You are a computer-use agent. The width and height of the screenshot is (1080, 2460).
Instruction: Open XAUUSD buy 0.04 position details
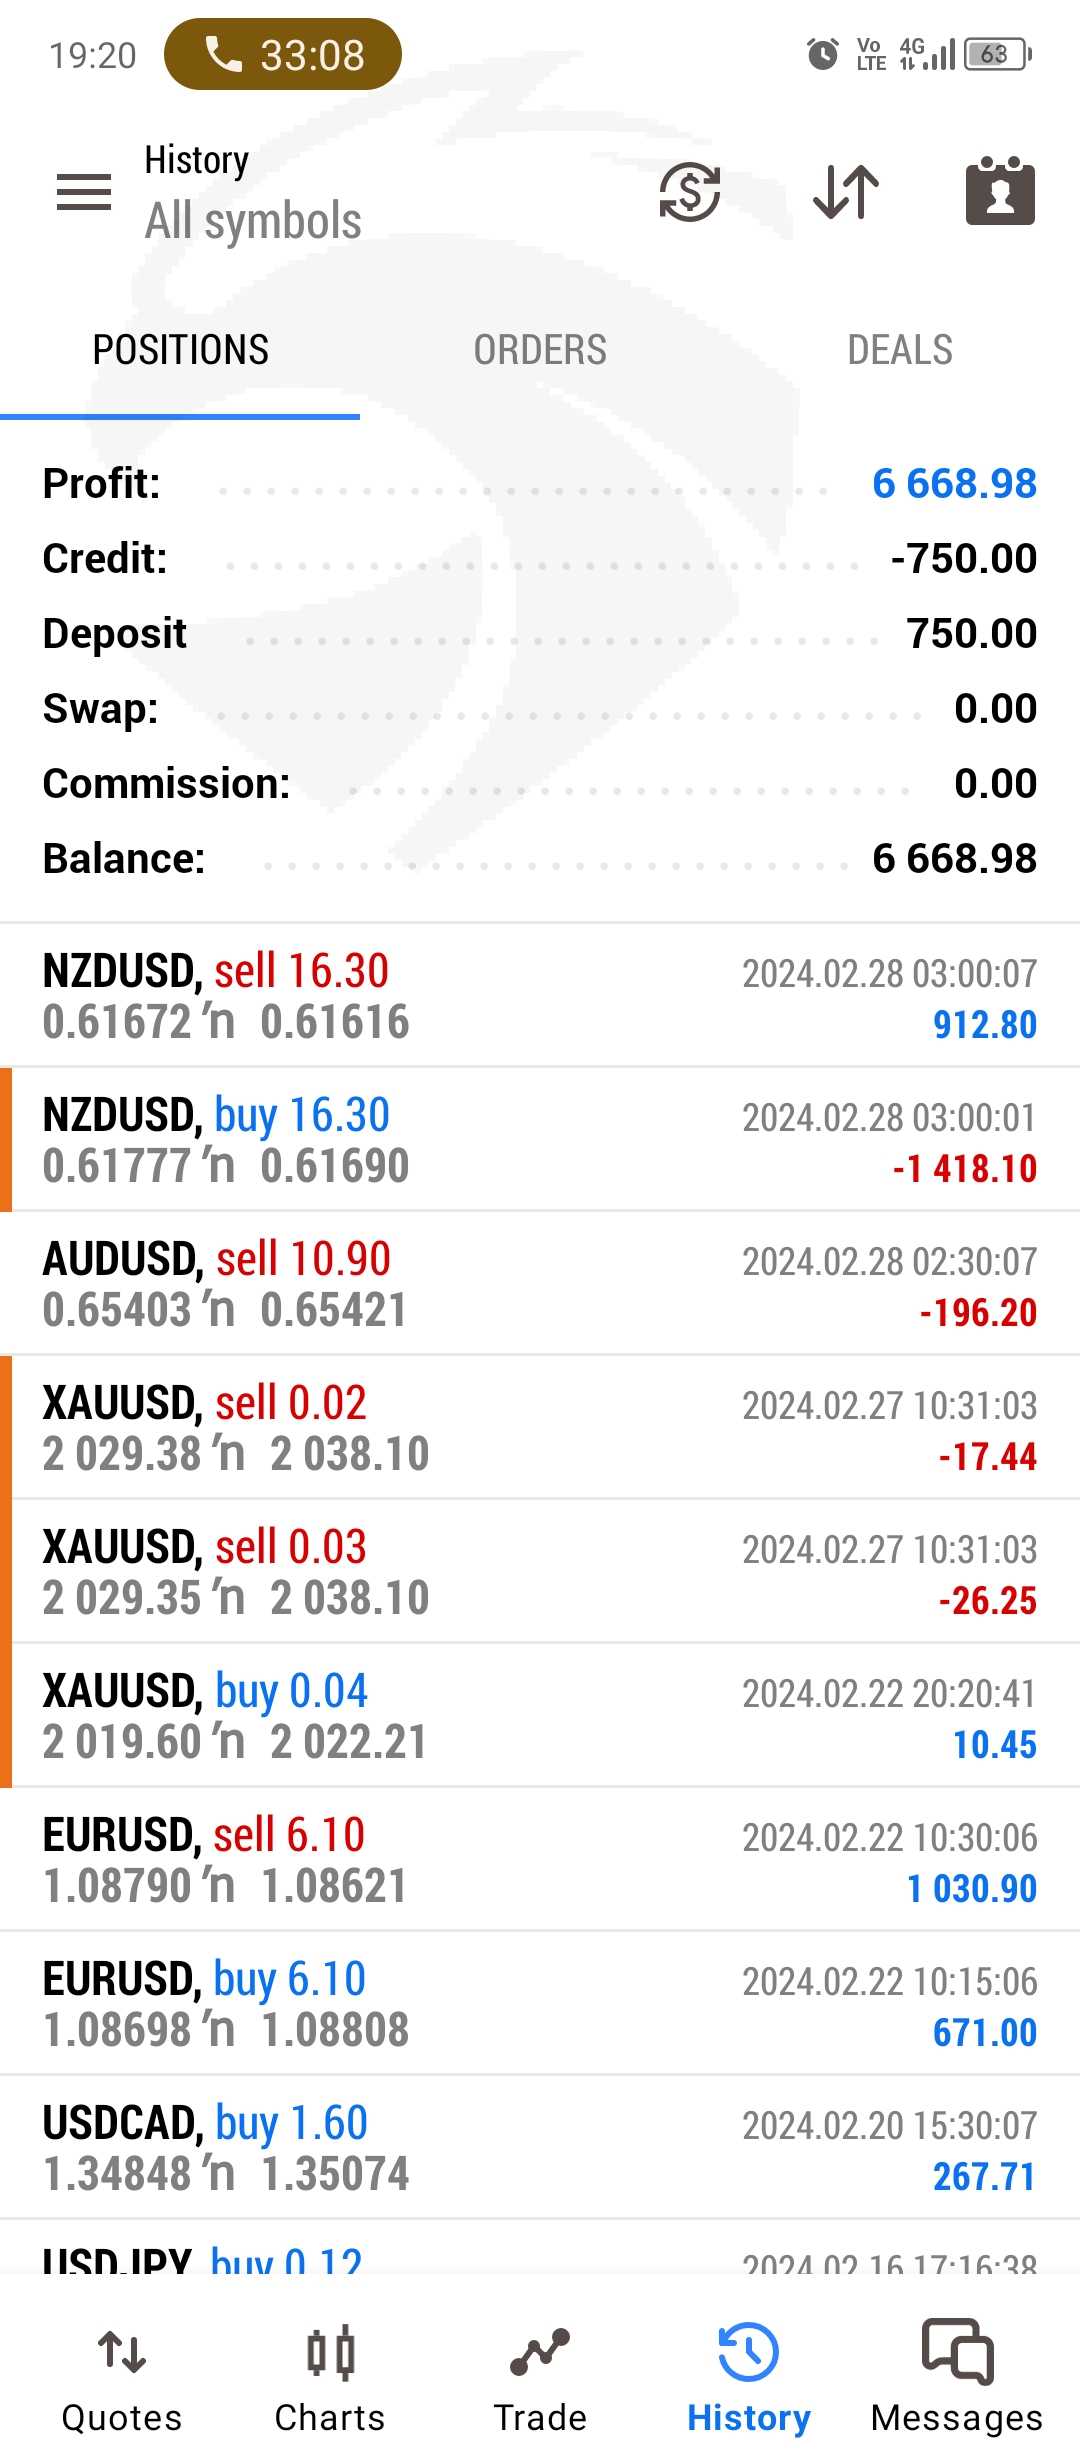540,1716
